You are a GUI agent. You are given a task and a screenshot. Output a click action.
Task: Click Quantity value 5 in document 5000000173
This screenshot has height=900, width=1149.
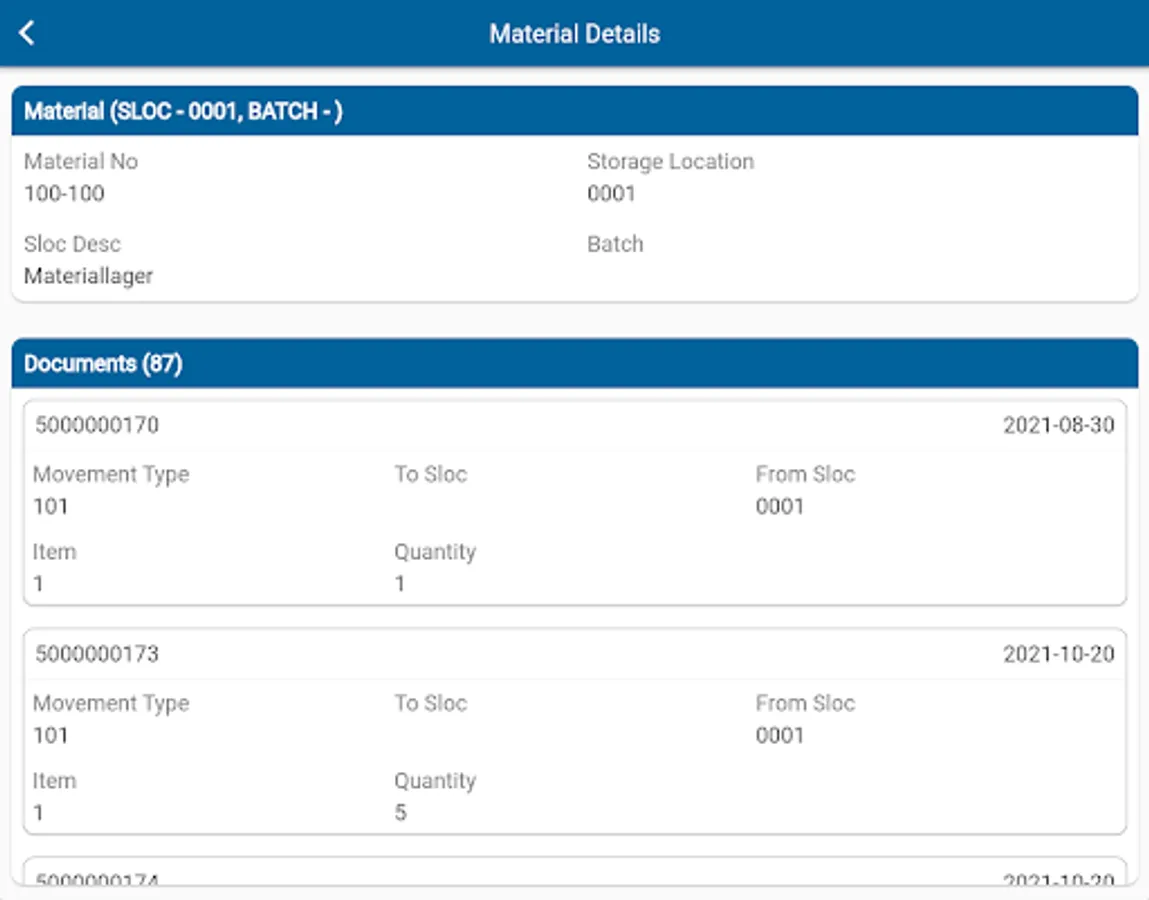400,813
